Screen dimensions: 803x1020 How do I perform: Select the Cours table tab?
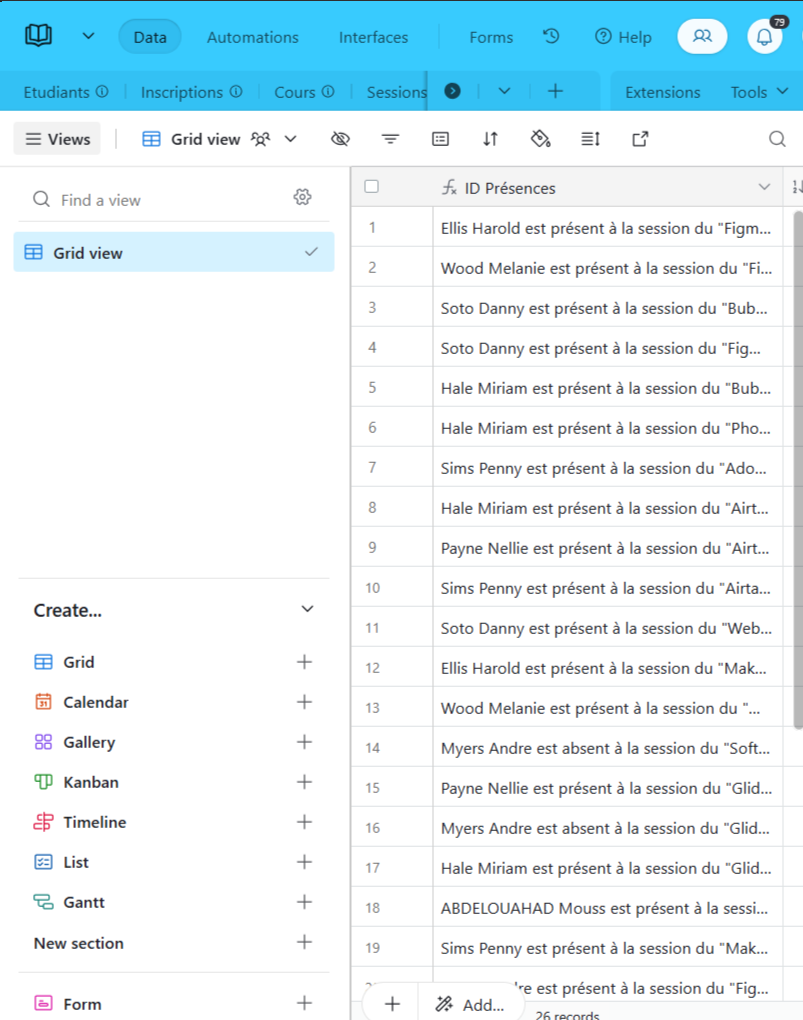[x=295, y=92]
